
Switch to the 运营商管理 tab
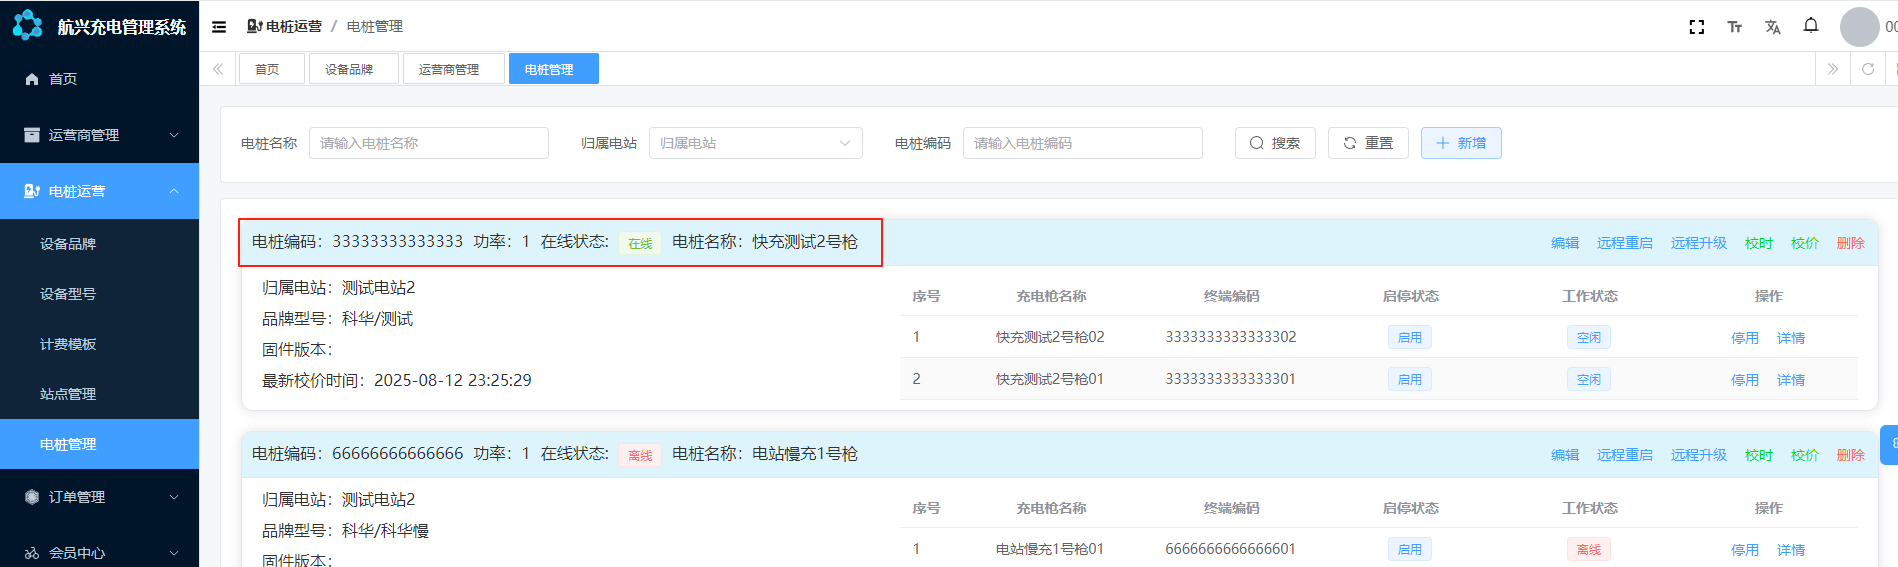[x=449, y=69]
